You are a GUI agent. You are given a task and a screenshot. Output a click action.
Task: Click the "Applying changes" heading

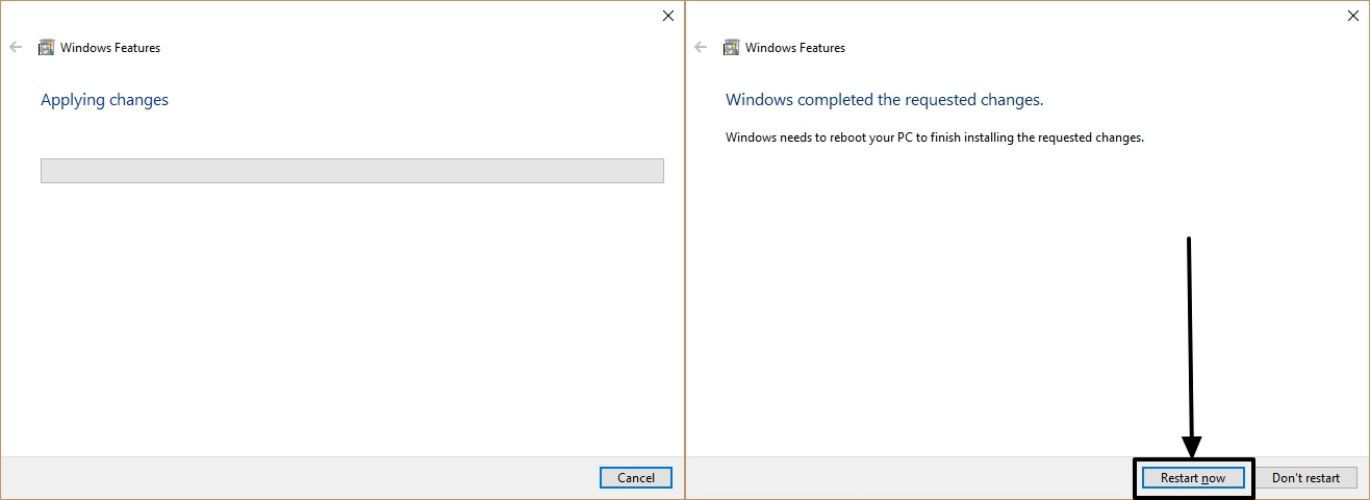coord(104,100)
